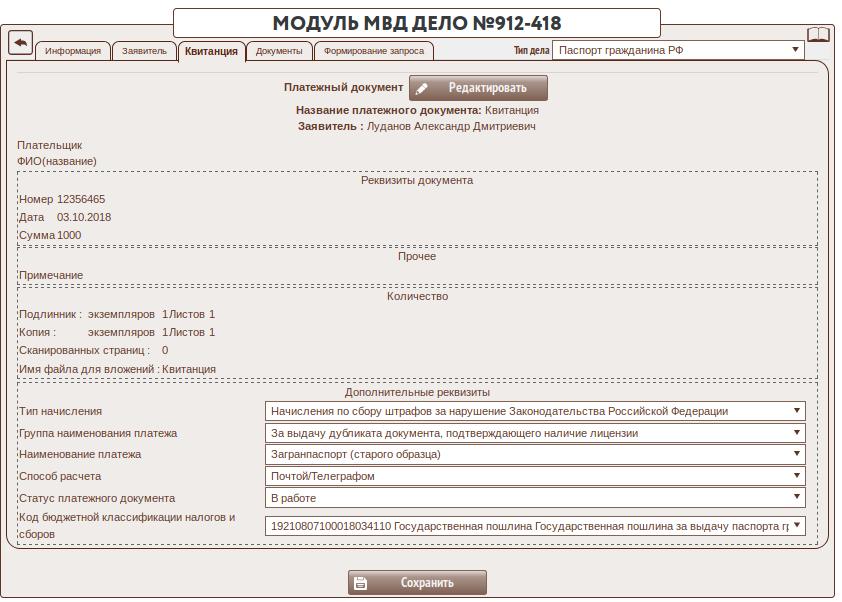Image resolution: width=842 pixels, height=602 pixels.
Task: Click applicant name Луданов Александр Дмитриевич
Action: click(452, 127)
